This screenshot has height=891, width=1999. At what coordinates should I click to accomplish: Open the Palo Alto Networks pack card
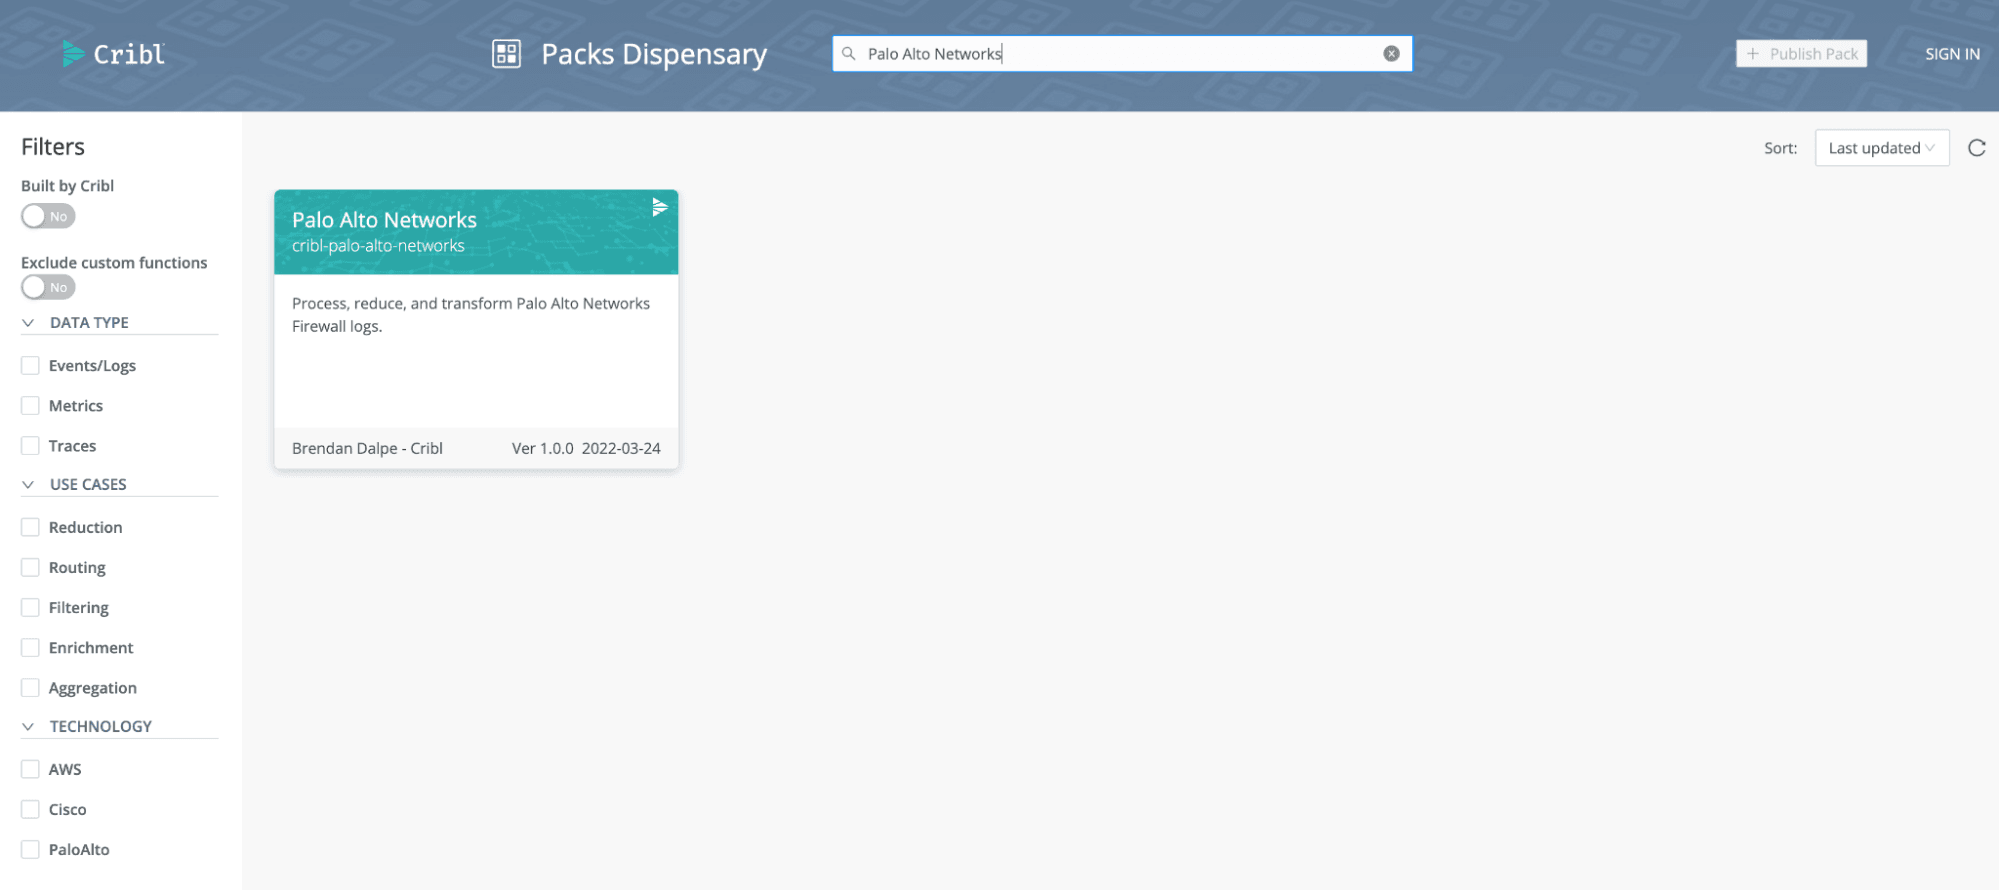(x=476, y=330)
